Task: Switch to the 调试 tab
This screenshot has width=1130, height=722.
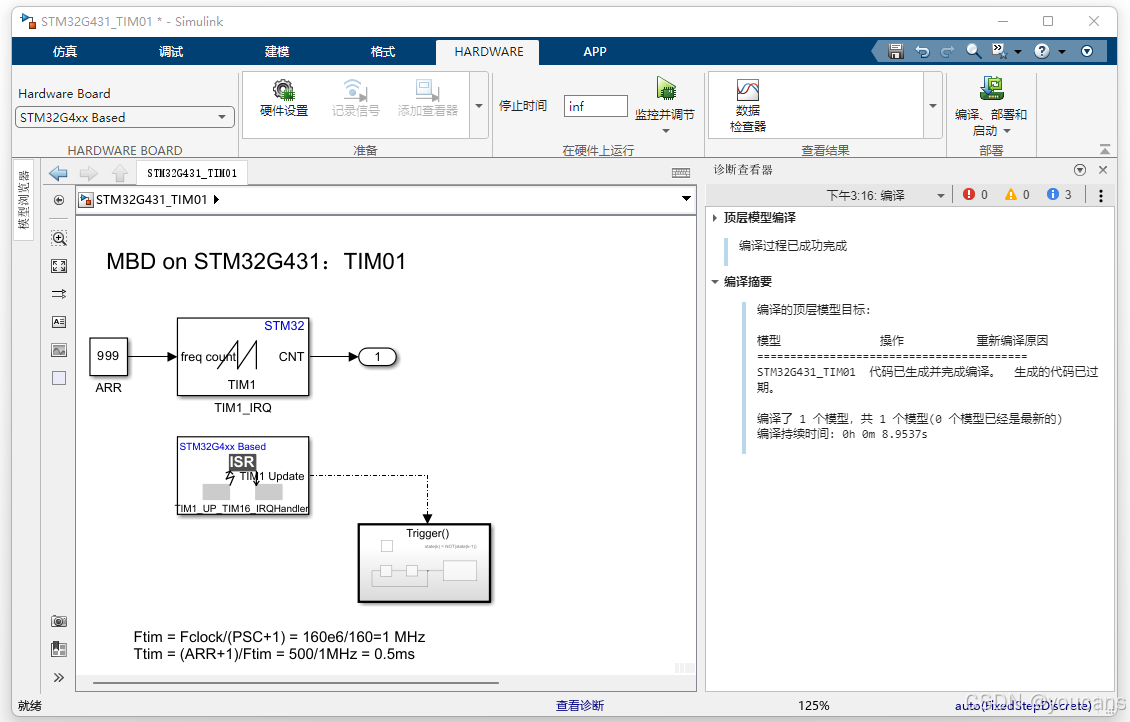Action: point(171,52)
